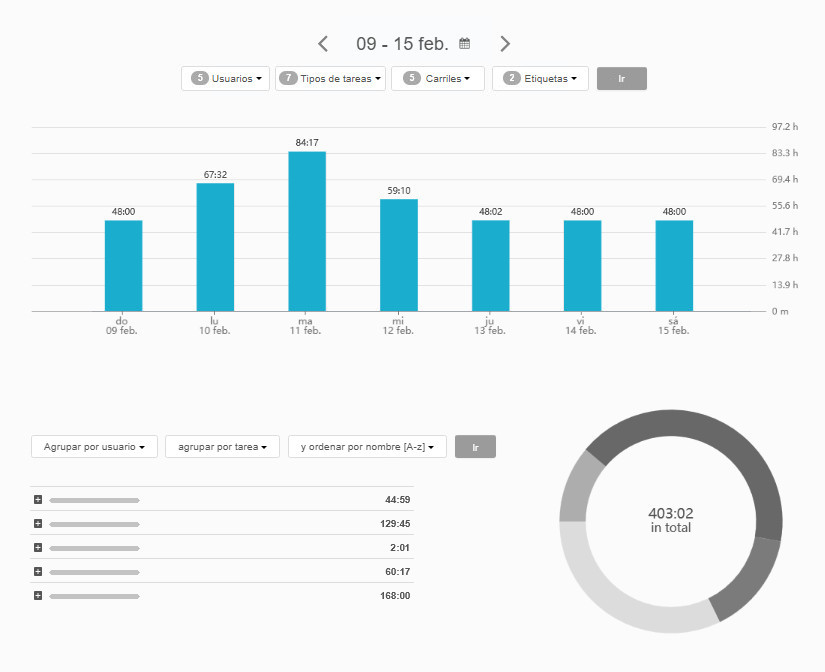Viewport: 825px width, 672px height.
Task: Expand the row showing 44:59
Action: pyautogui.click(x=38, y=500)
